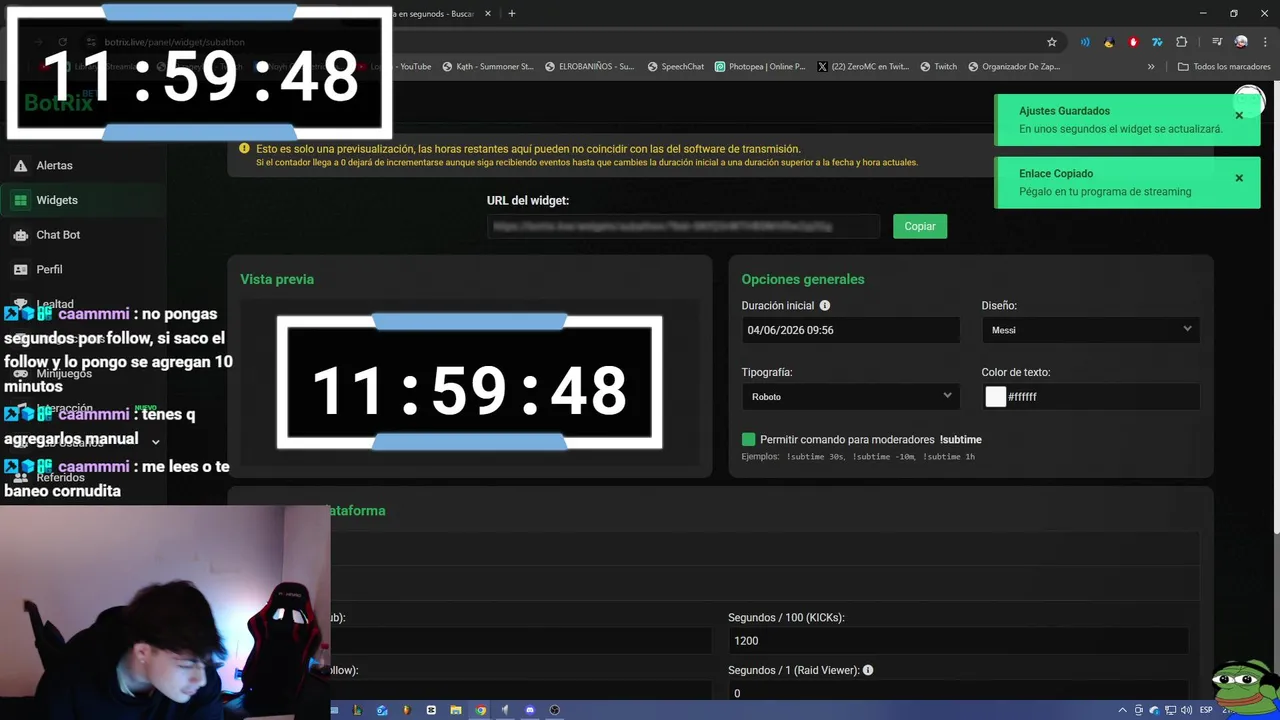
Task: Open Chrome from the Windows taskbar
Action: tap(481, 710)
